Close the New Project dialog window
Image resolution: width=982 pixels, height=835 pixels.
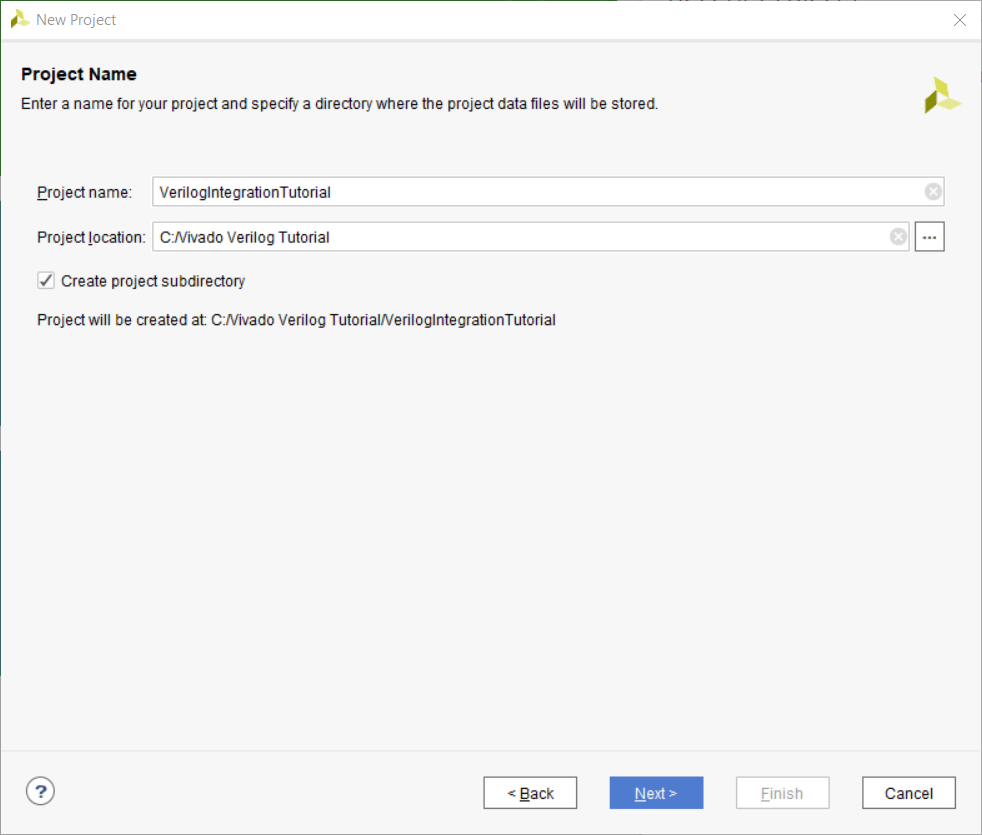(x=959, y=20)
